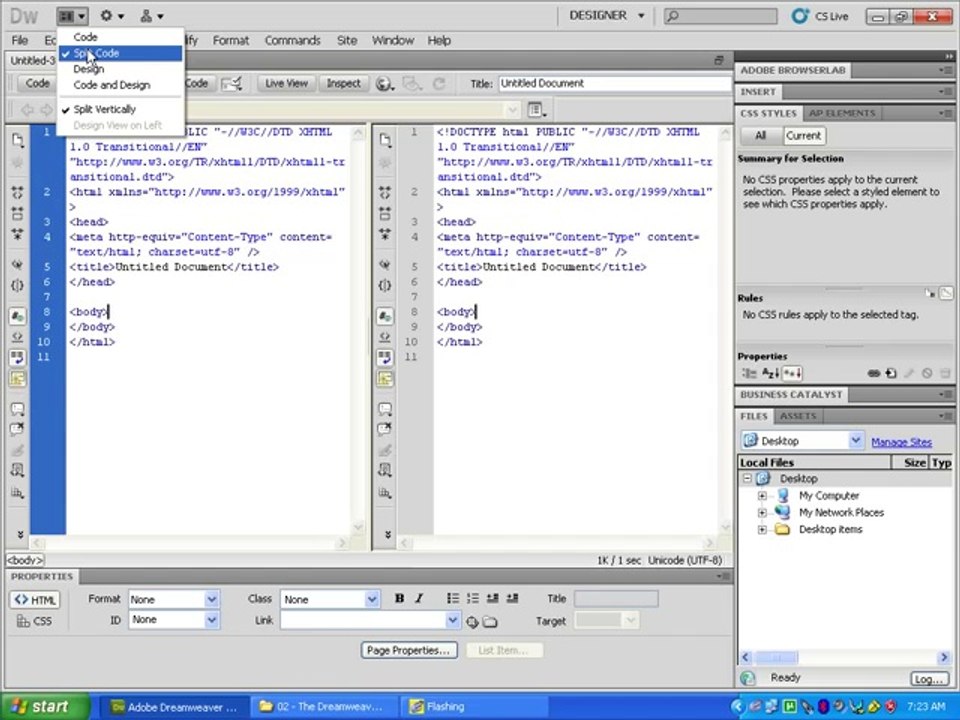Expand the My Computer tree node
Image resolution: width=960 pixels, height=720 pixels.
762,496
